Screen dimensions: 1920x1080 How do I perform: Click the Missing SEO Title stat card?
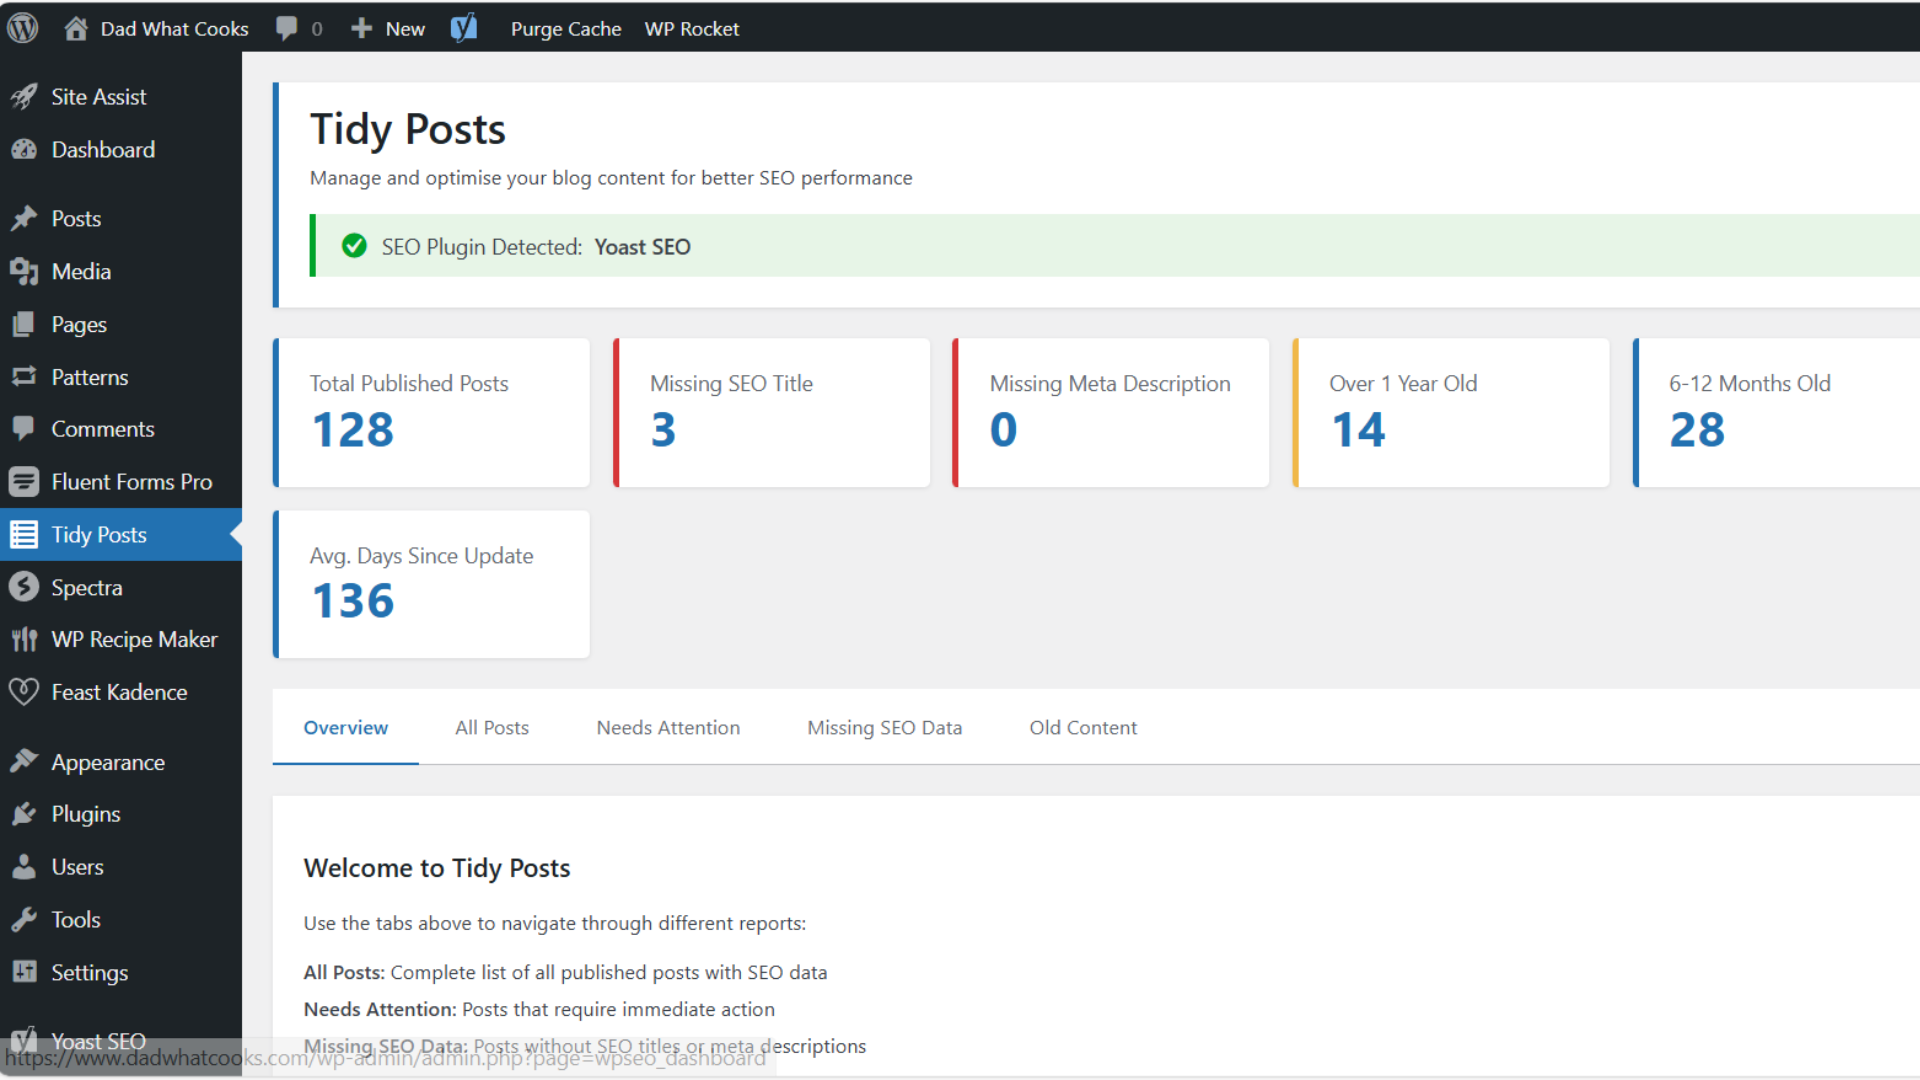(x=771, y=412)
